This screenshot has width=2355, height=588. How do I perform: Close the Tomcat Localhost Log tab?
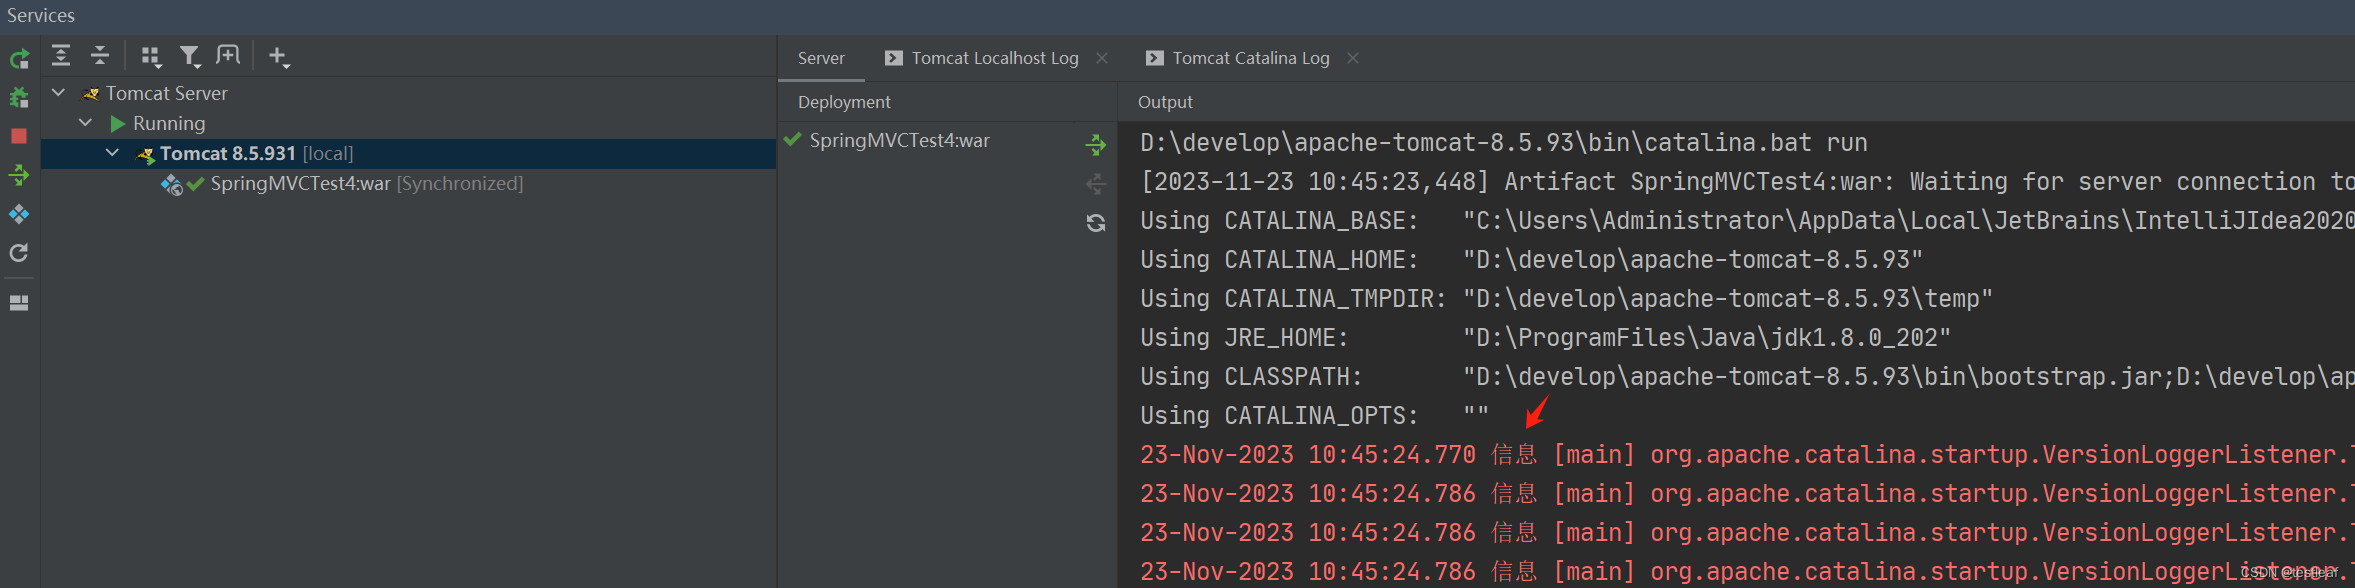pyautogui.click(x=1102, y=58)
